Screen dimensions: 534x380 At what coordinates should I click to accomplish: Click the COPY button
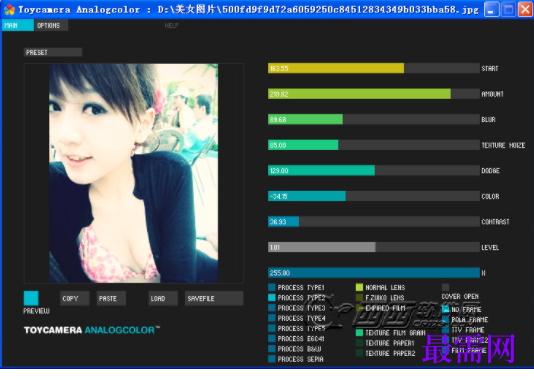click(x=75, y=298)
